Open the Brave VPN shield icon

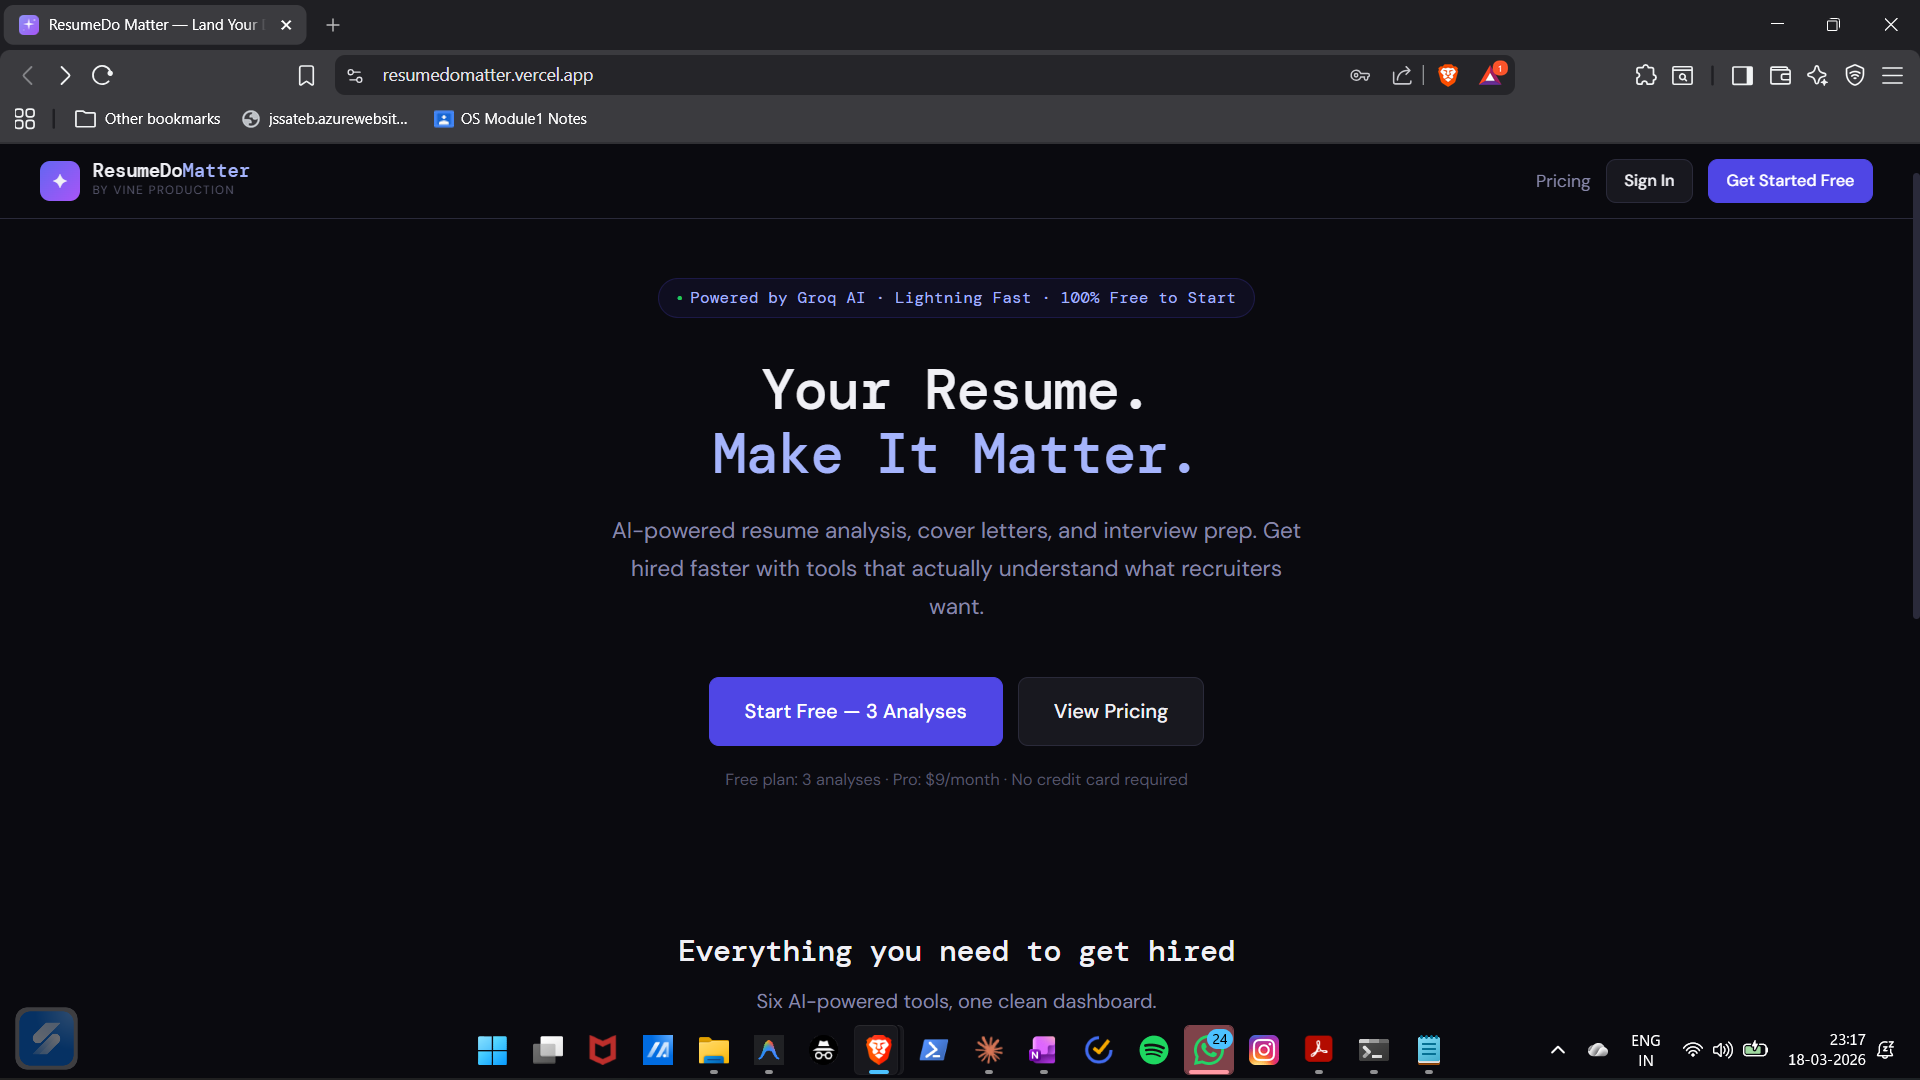pos(1856,75)
